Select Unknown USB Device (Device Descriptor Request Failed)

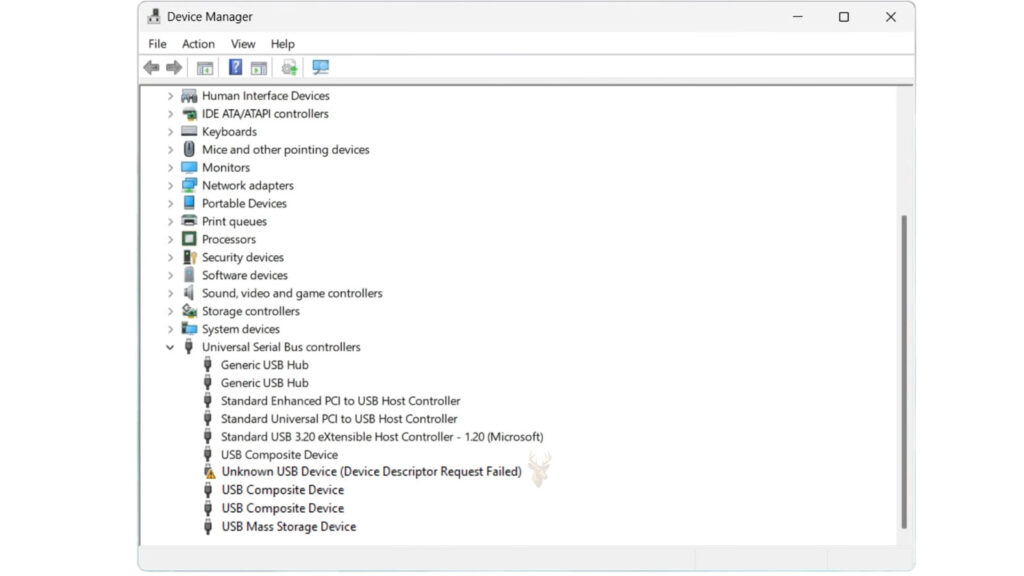click(371, 472)
